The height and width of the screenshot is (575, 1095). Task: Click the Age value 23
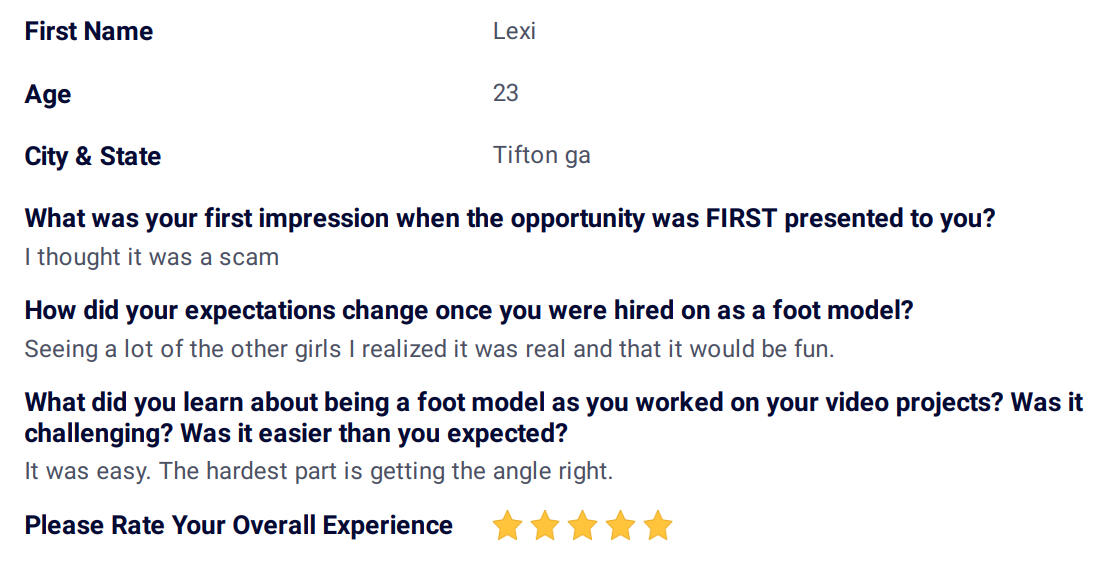click(506, 93)
